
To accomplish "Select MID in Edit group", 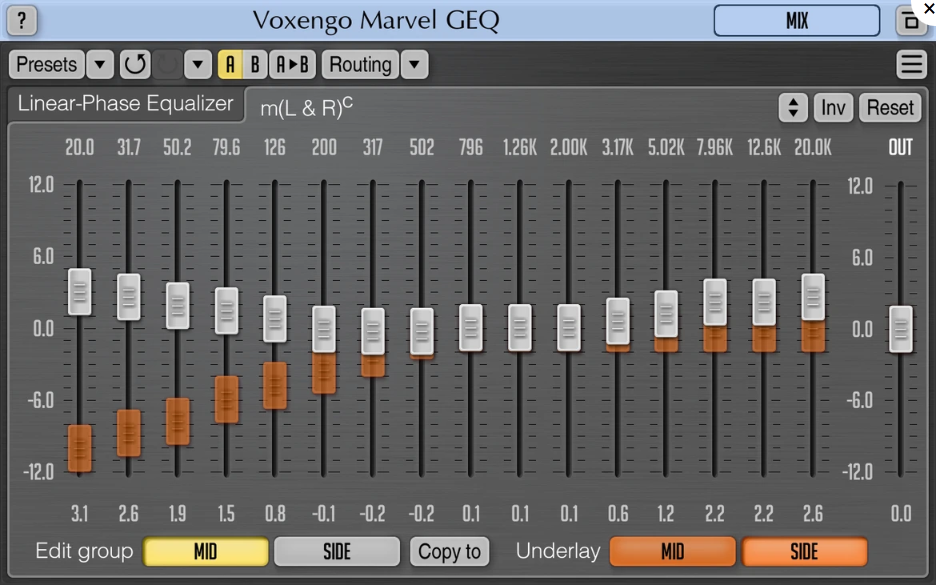I will click(x=206, y=552).
